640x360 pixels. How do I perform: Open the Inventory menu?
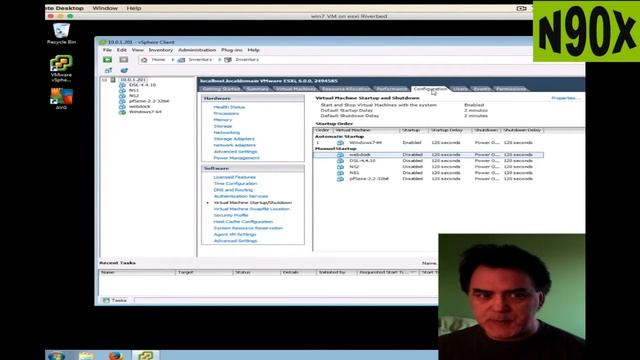tap(161, 50)
